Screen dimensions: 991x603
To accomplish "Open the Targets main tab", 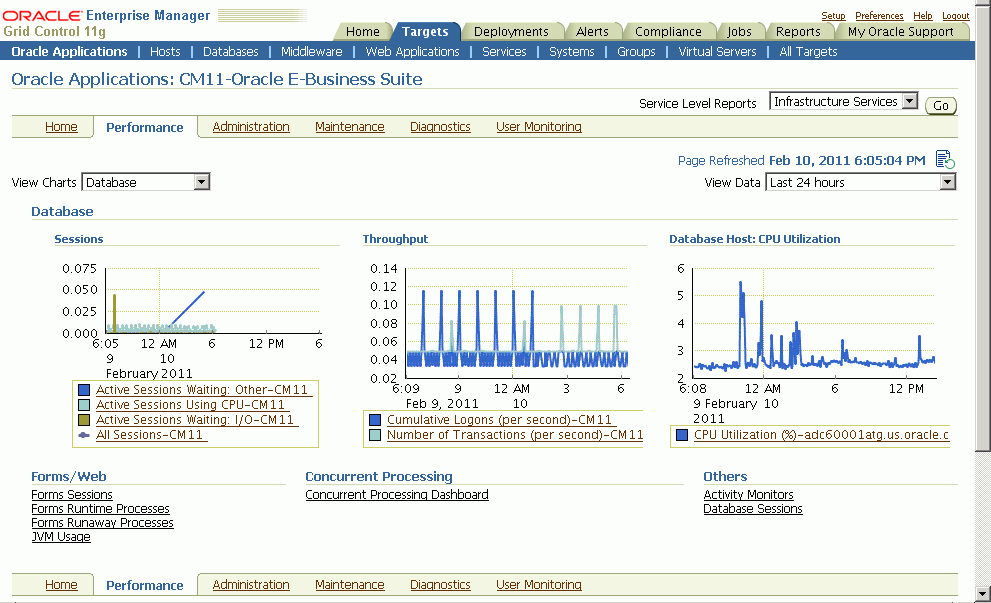I will [x=425, y=32].
